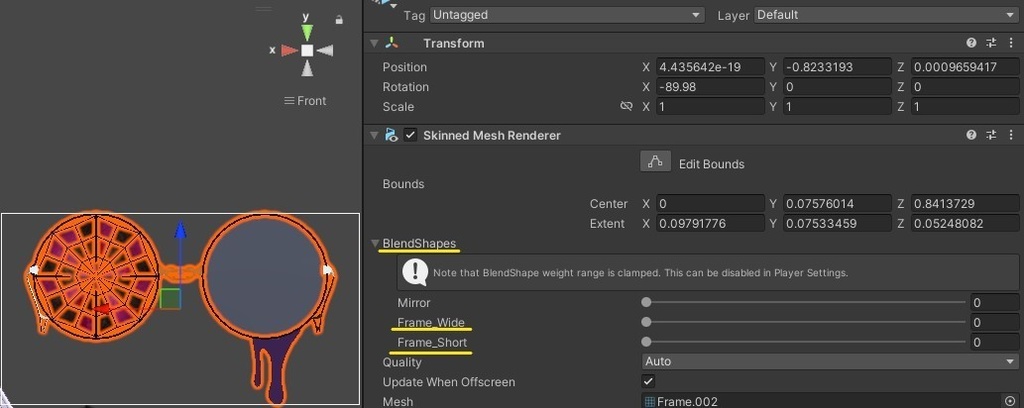Open Transform component presets icon
This screenshot has height=408, width=1024.
pos(991,43)
